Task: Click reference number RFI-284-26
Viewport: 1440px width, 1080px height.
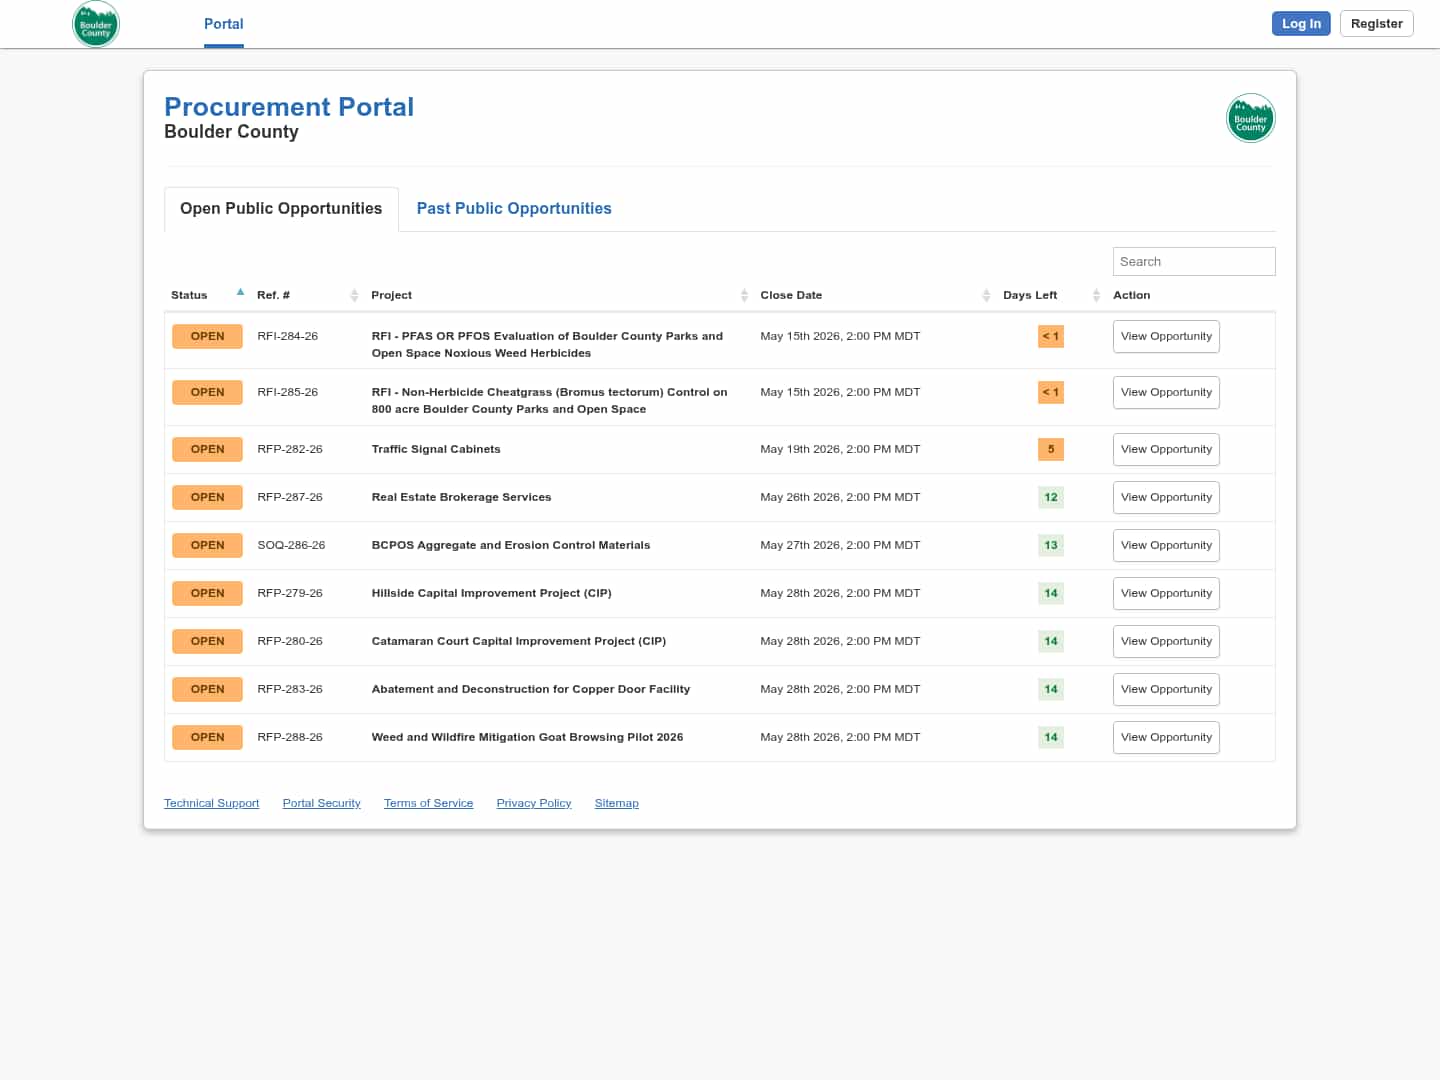Action: point(288,336)
